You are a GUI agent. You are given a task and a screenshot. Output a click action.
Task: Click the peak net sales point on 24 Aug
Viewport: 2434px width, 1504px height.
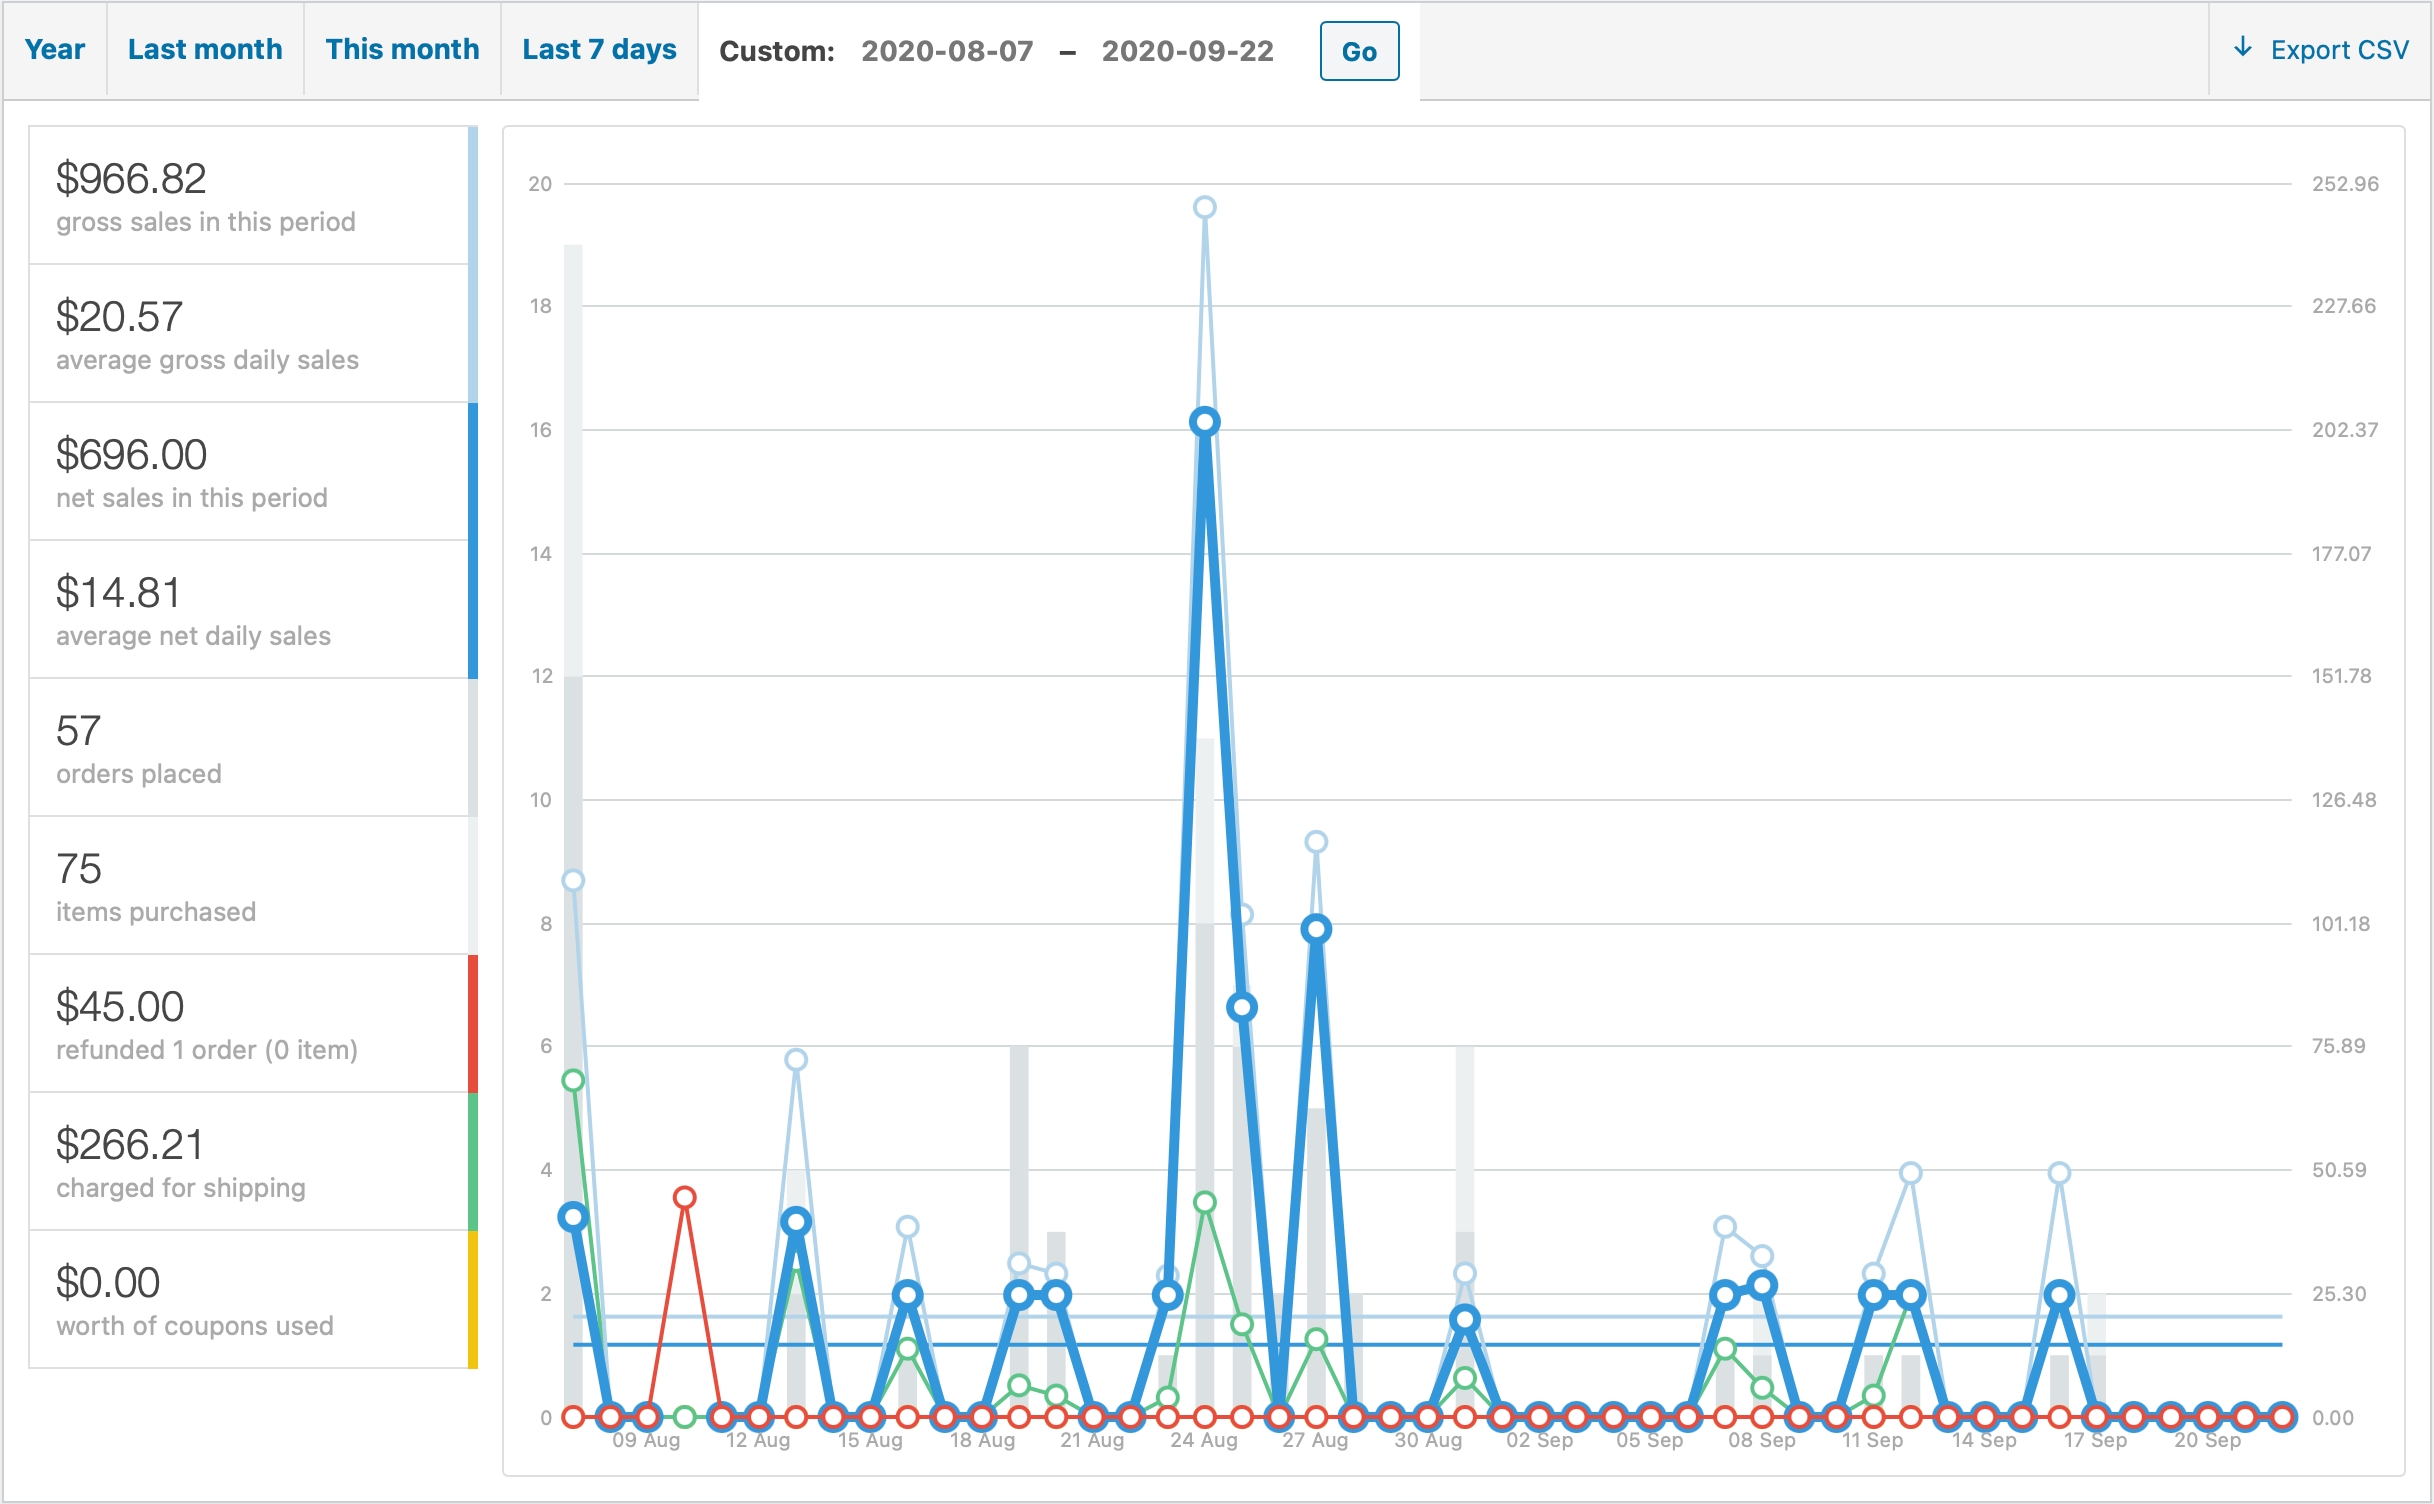click(1204, 422)
